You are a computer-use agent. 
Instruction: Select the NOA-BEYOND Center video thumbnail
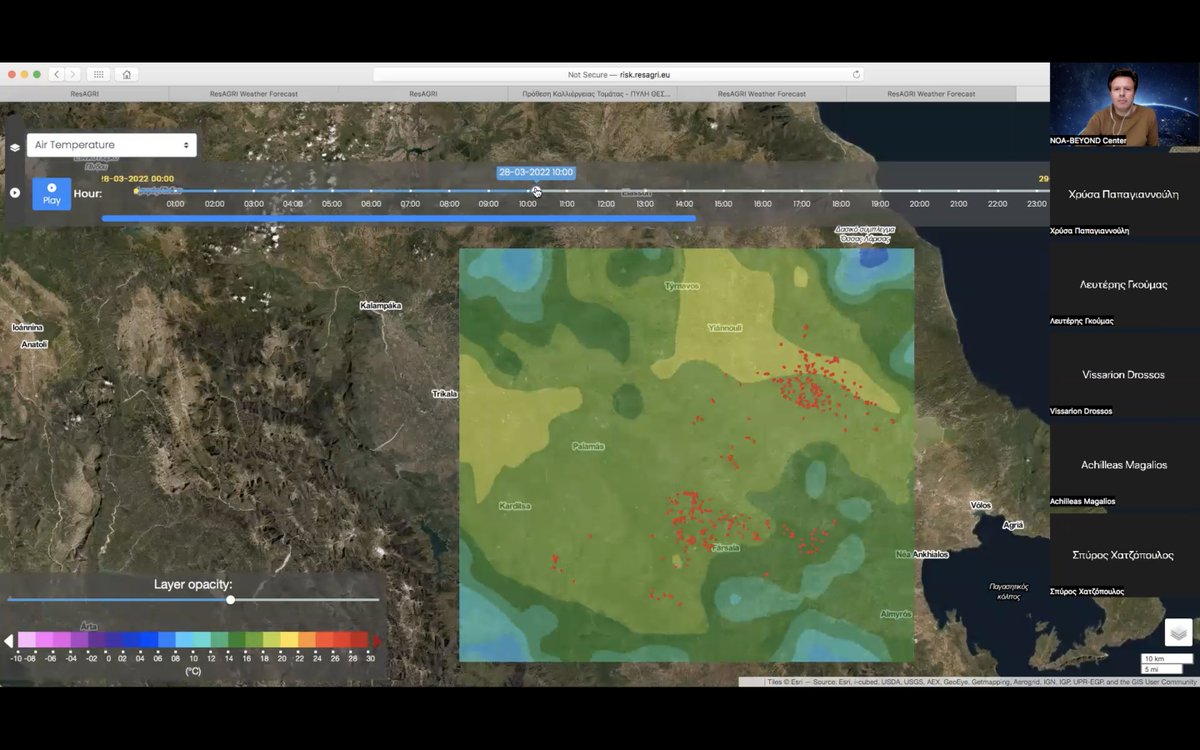coord(1125,104)
